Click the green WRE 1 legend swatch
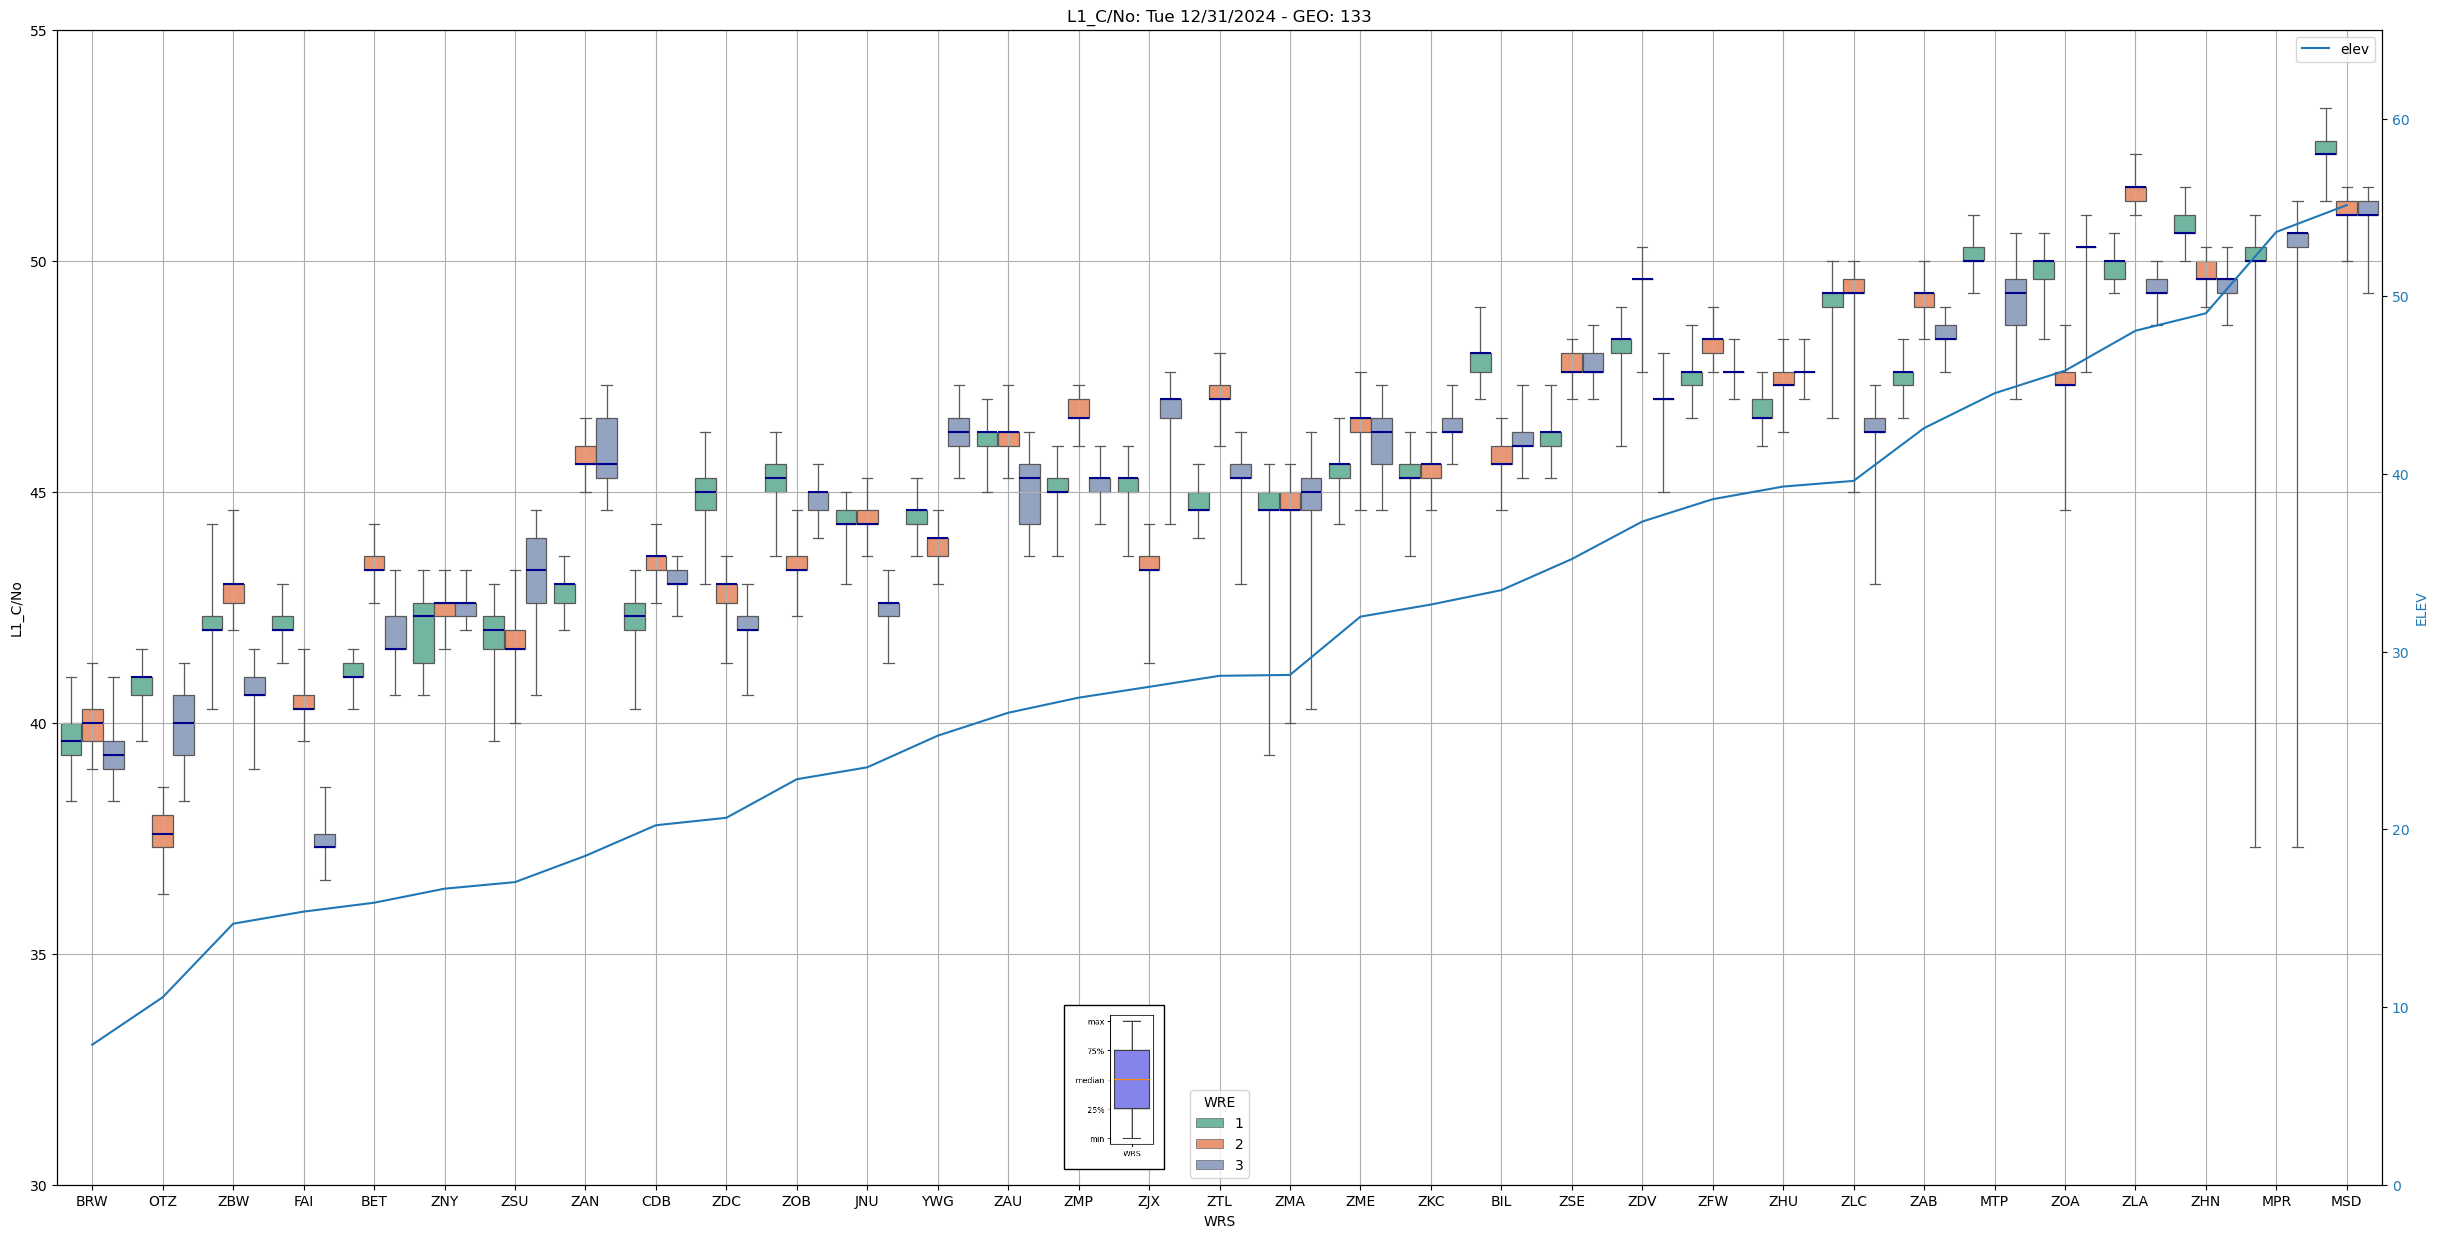 pyautogui.click(x=1209, y=1123)
